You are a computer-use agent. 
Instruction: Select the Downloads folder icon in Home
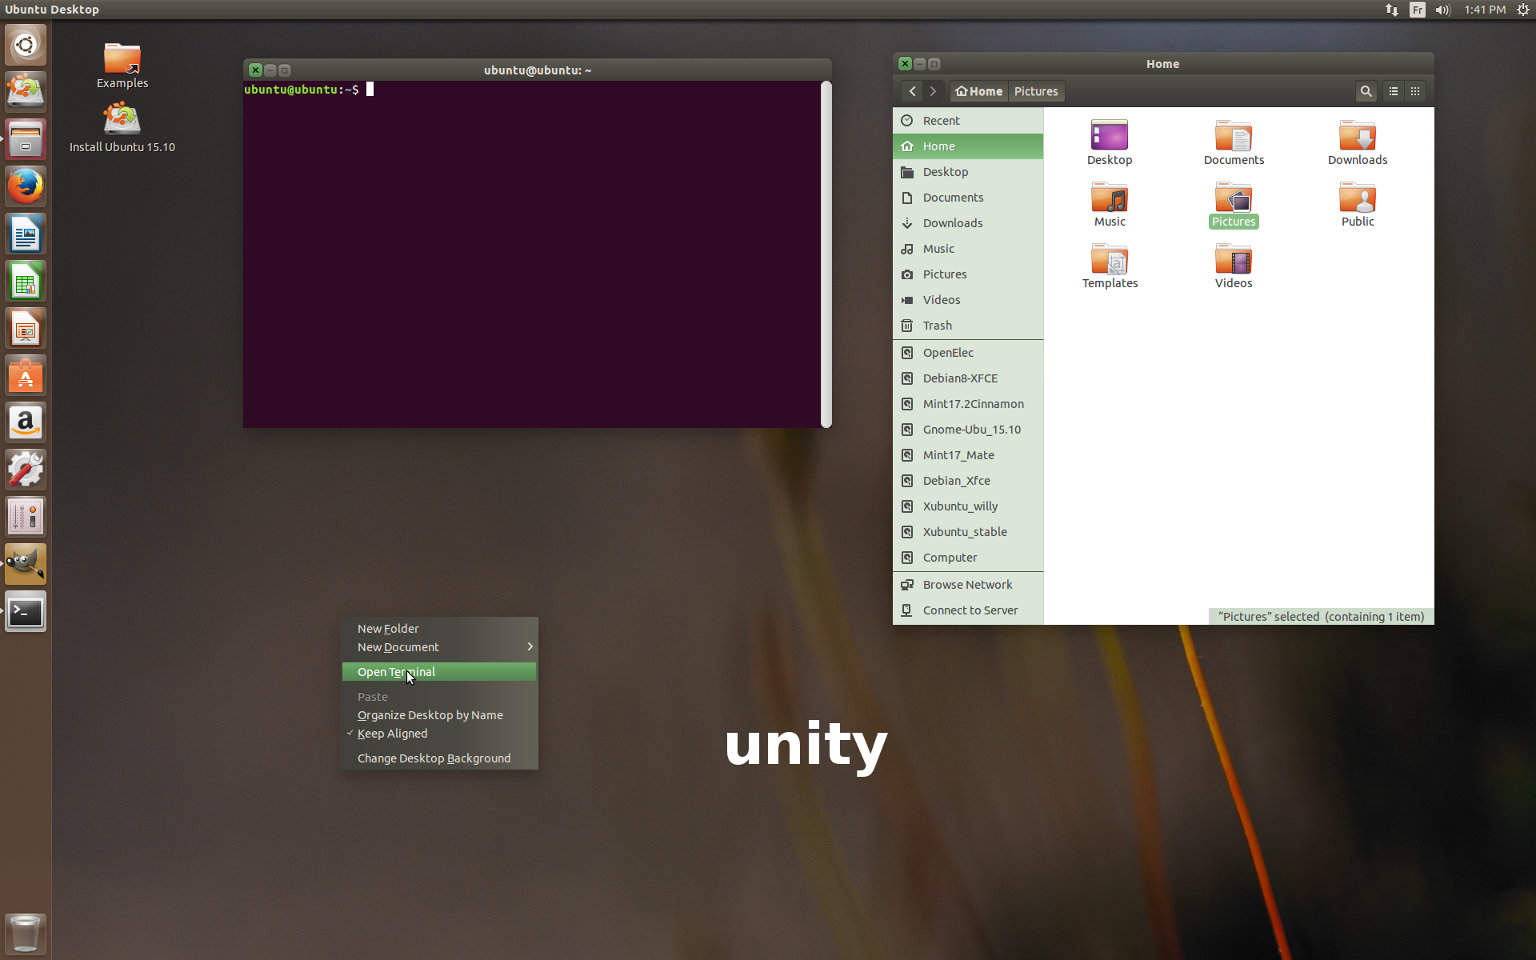(x=1358, y=142)
